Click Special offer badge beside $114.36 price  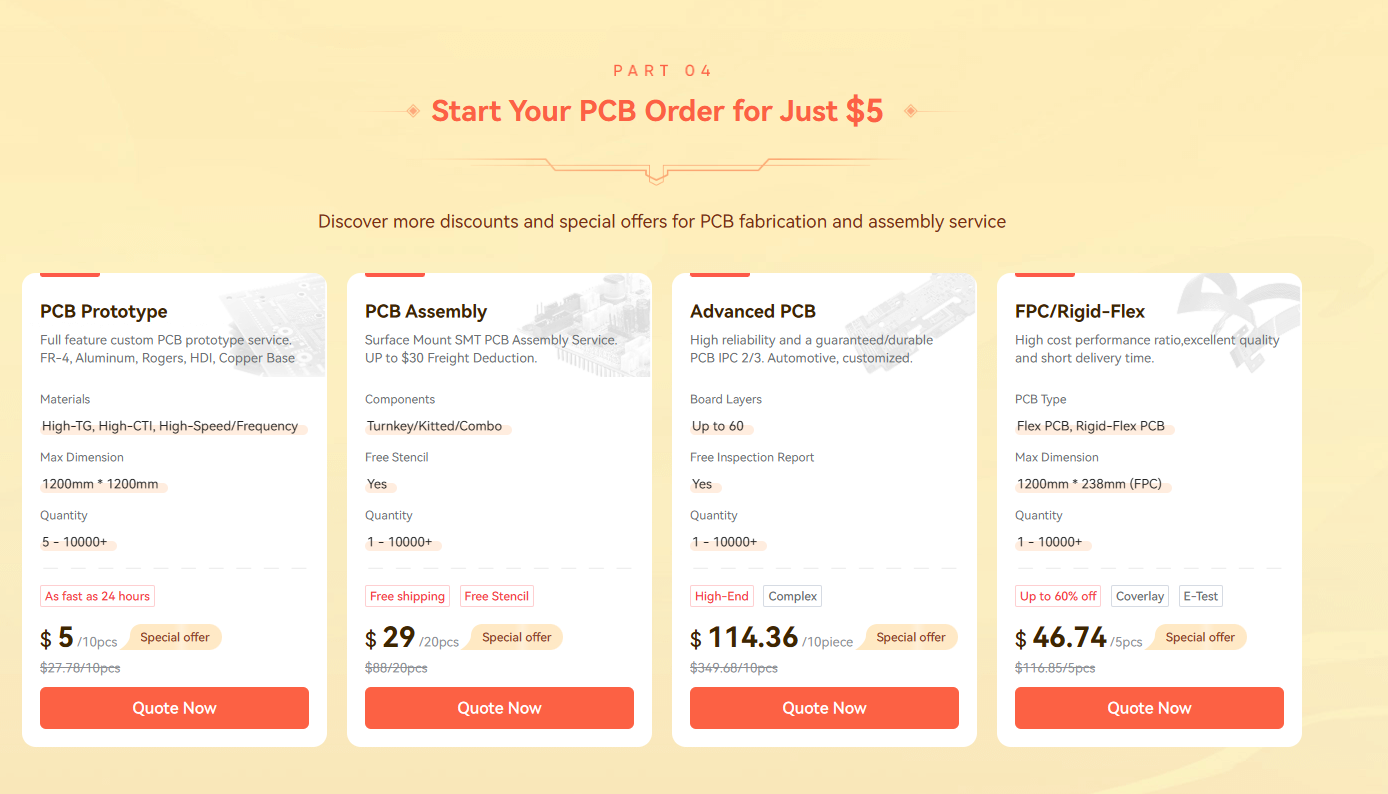point(910,637)
